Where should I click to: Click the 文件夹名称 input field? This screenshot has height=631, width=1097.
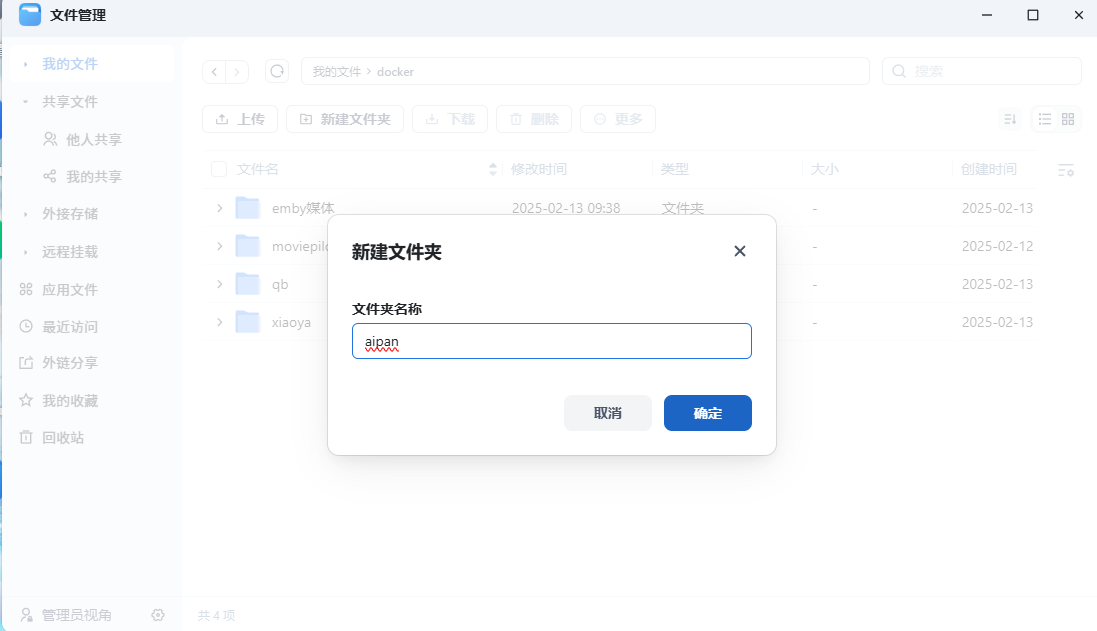551,341
